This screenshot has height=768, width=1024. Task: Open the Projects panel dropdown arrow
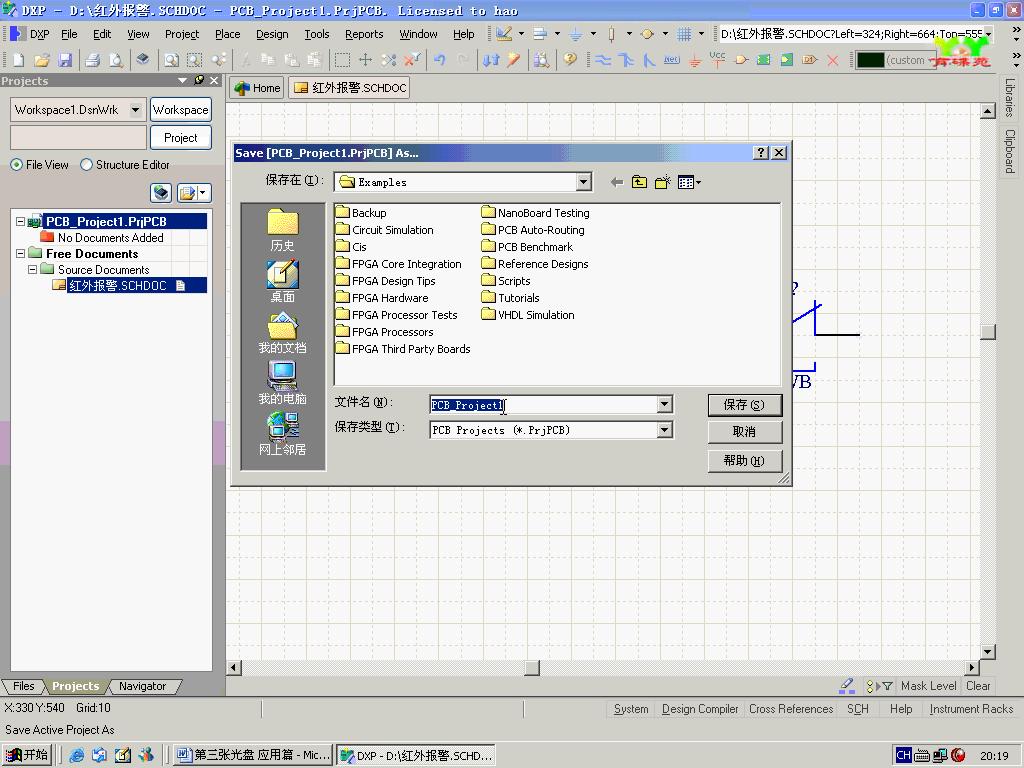coord(183,80)
